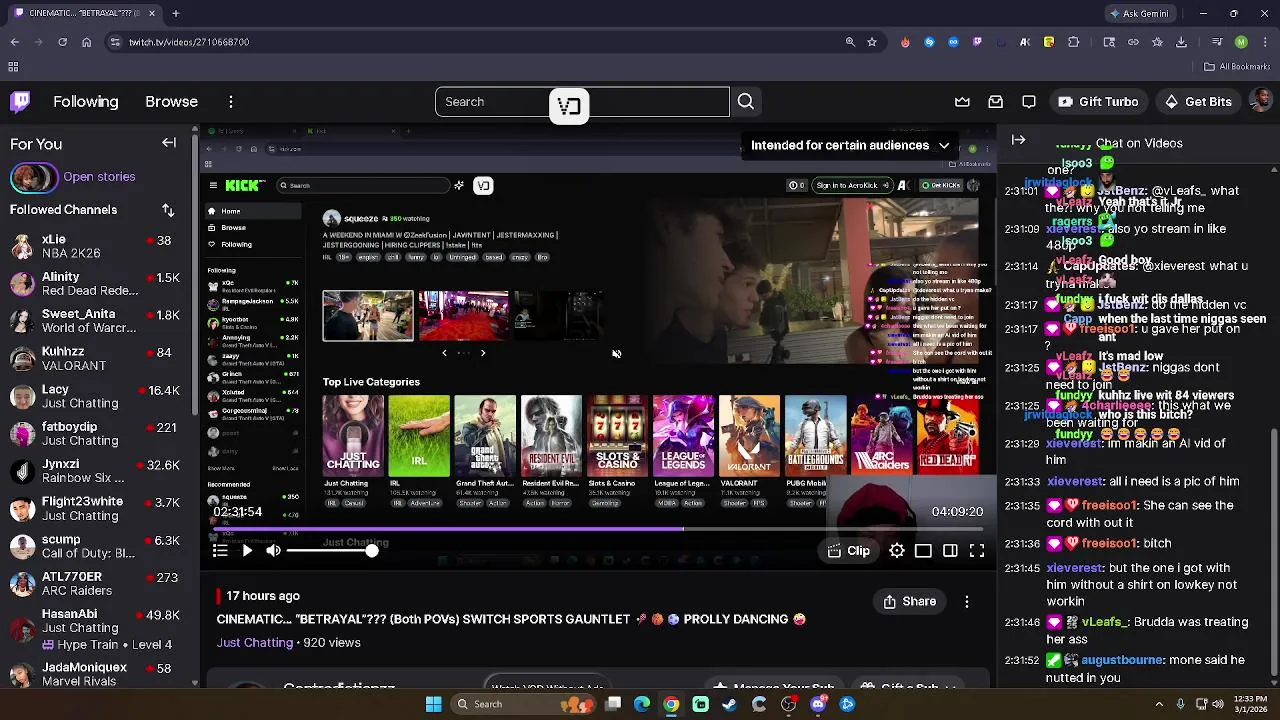Open the chapters list icon in player
The image size is (1280, 720).
[220, 551]
